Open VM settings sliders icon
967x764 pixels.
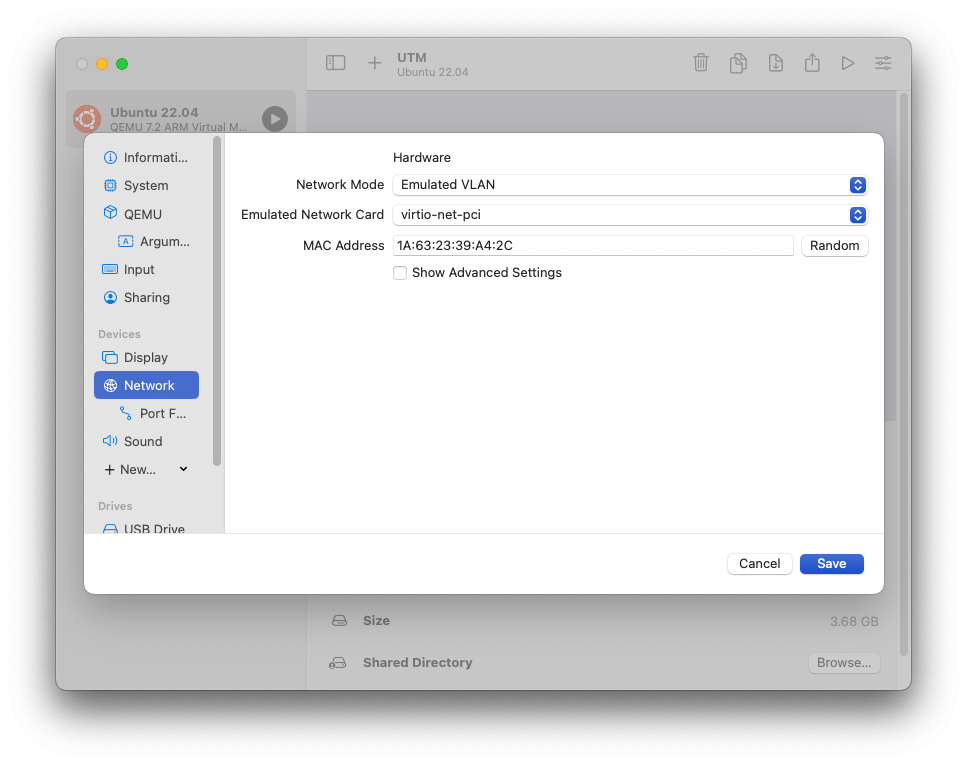click(x=883, y=63)
